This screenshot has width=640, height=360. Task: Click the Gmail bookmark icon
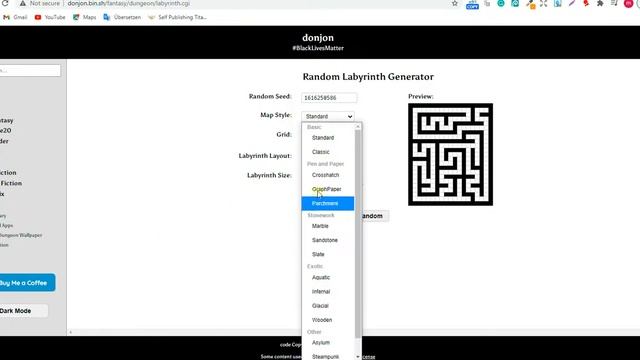[x=7, y=17]
